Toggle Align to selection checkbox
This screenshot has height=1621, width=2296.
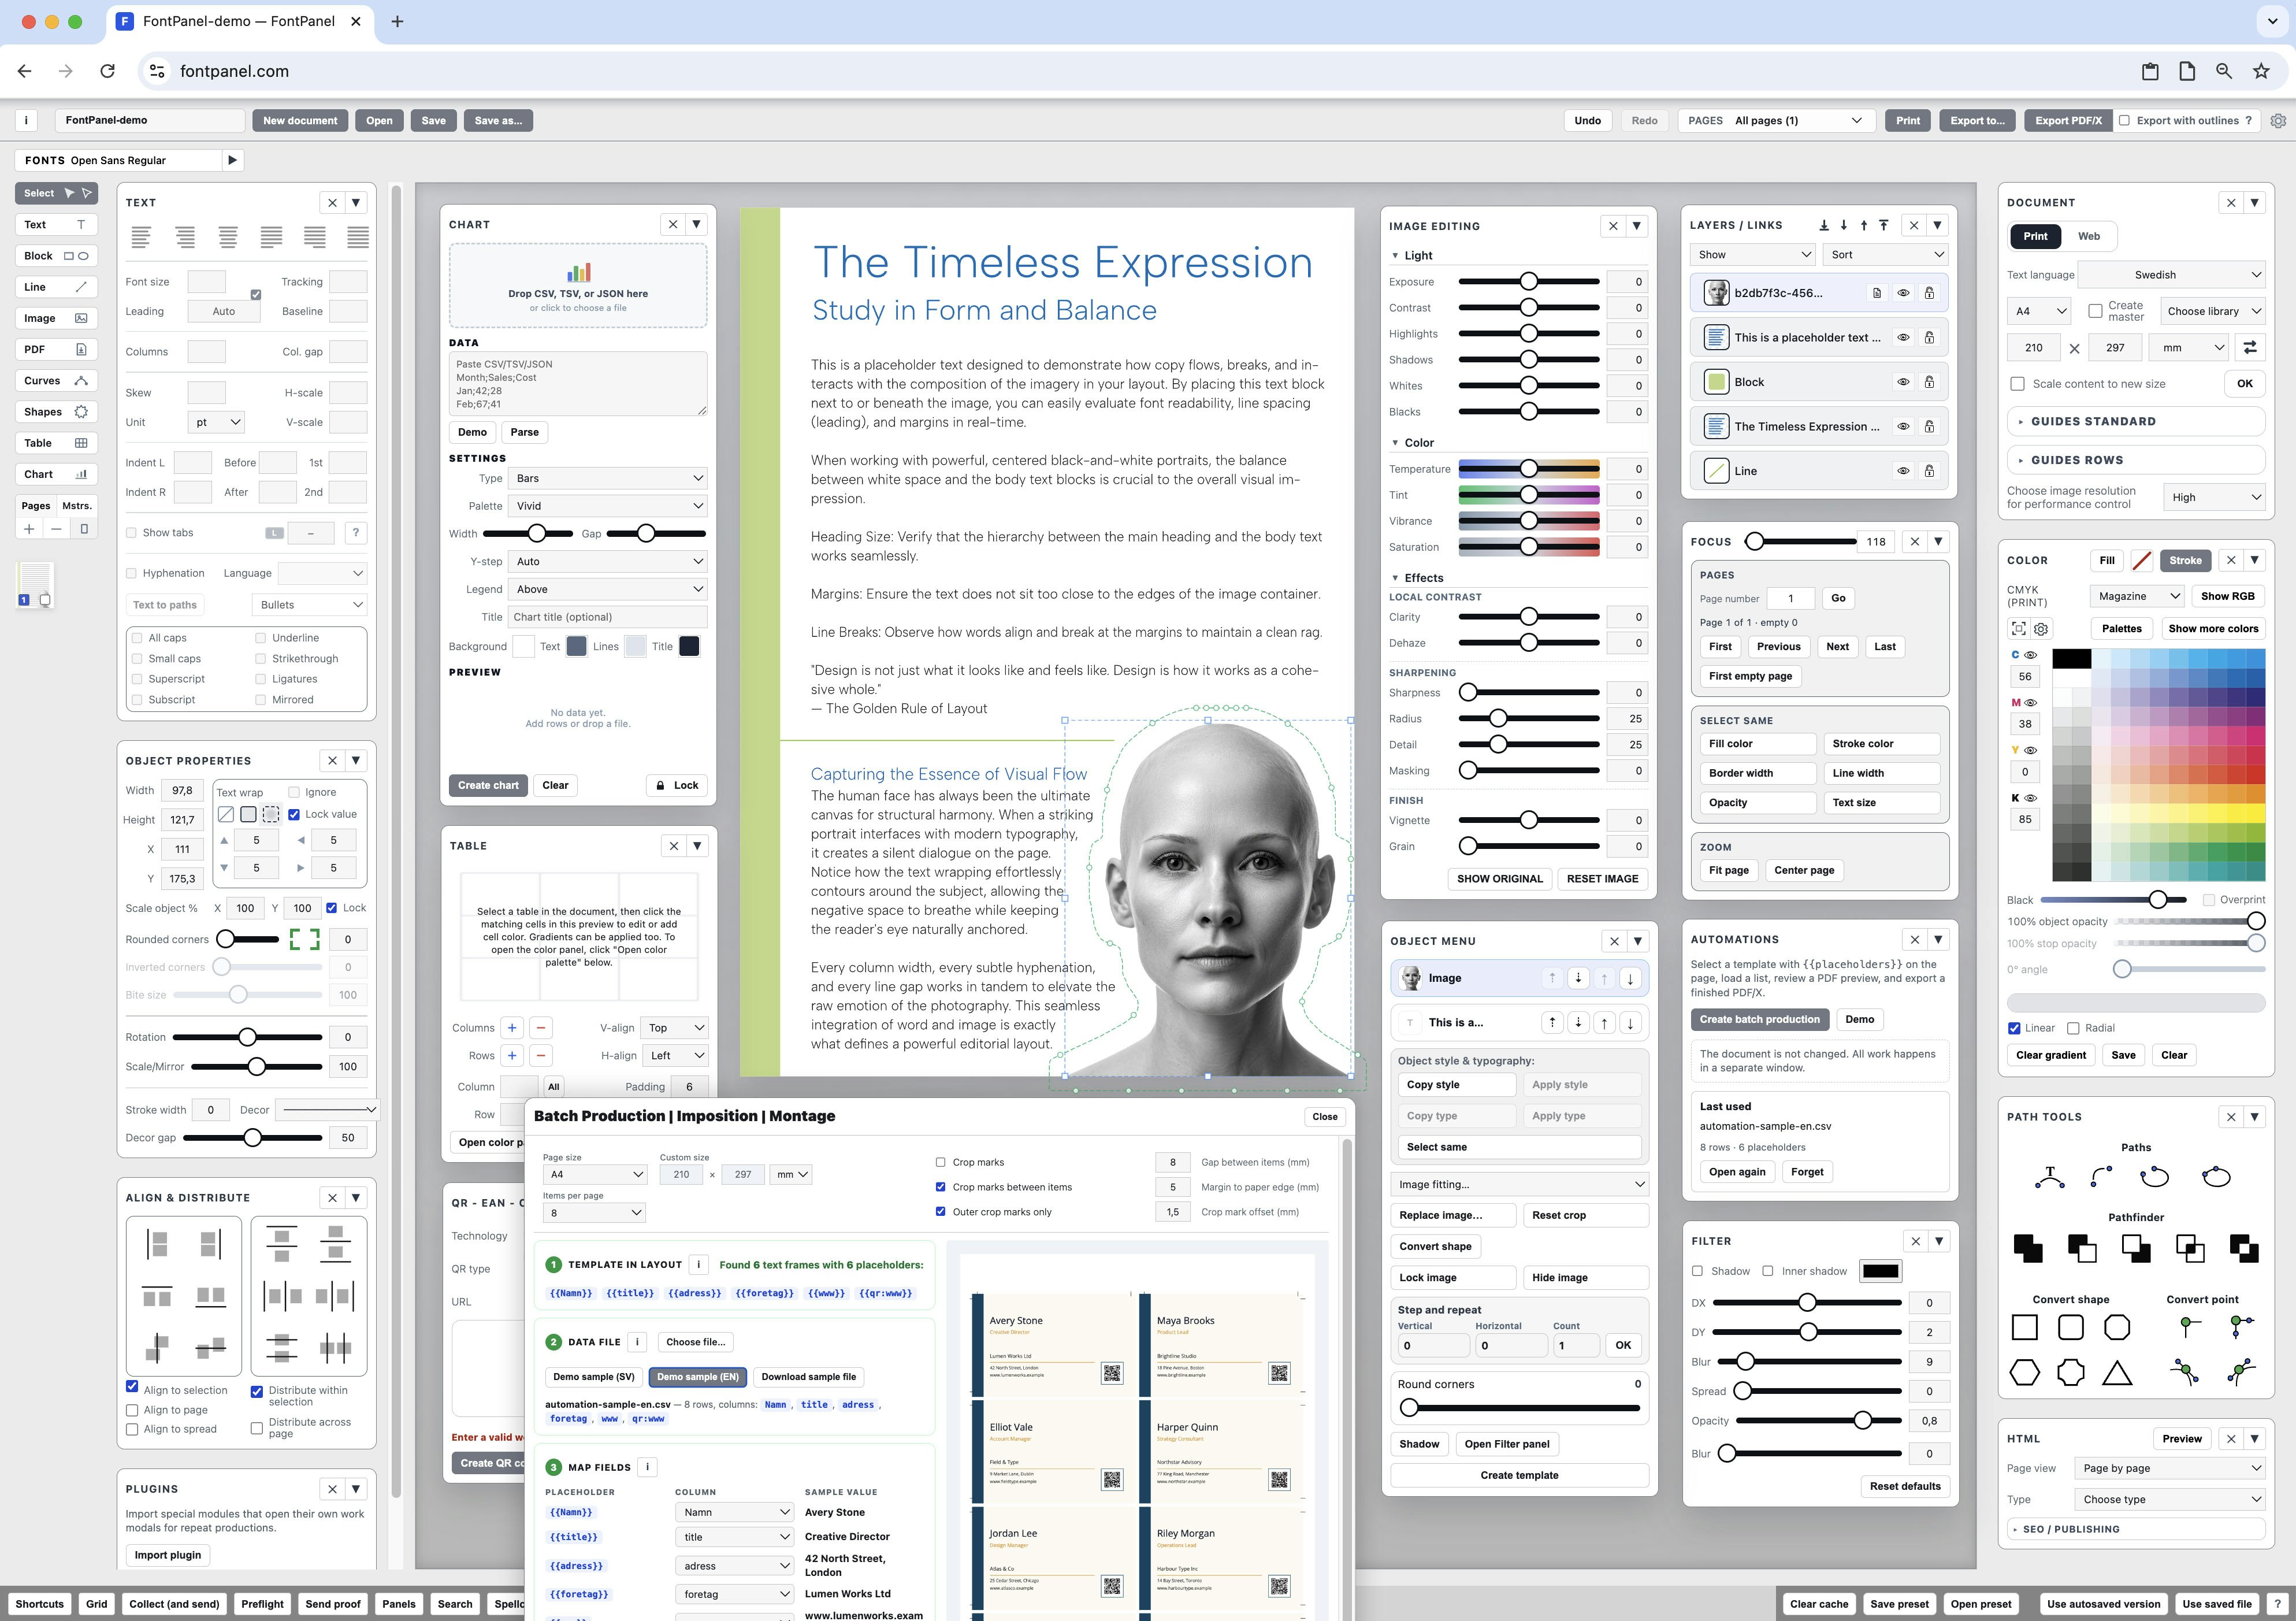click(132, 1387)
